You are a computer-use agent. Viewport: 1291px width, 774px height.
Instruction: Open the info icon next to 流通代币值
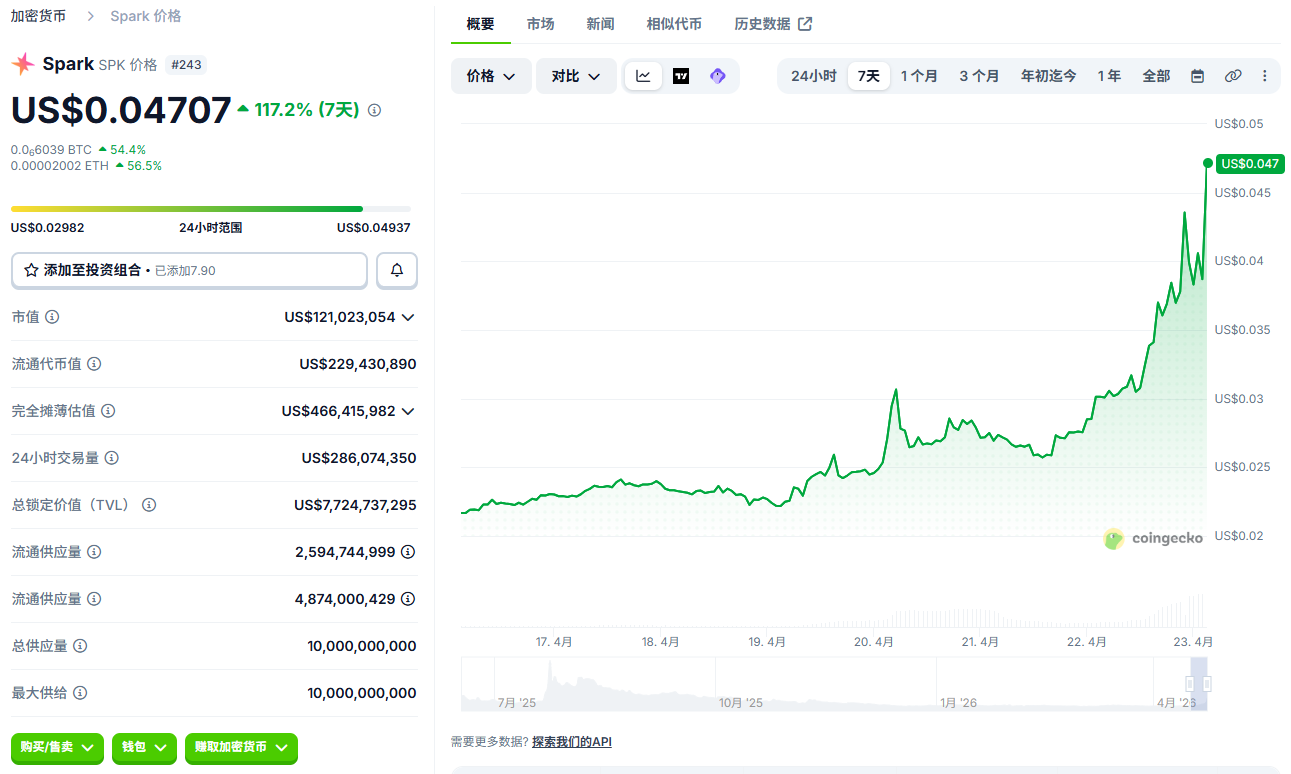[x=94, y=364]
